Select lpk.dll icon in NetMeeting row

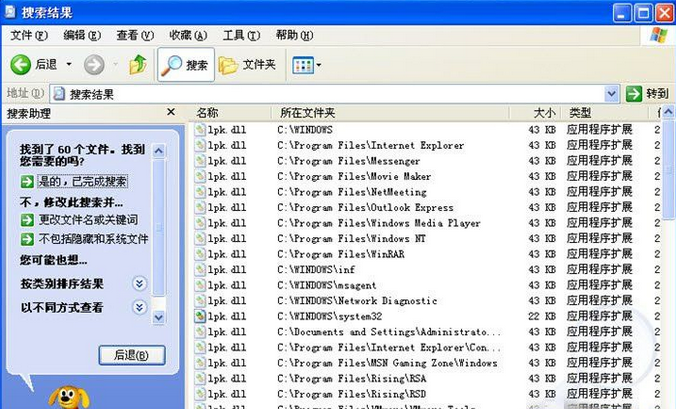200,191
